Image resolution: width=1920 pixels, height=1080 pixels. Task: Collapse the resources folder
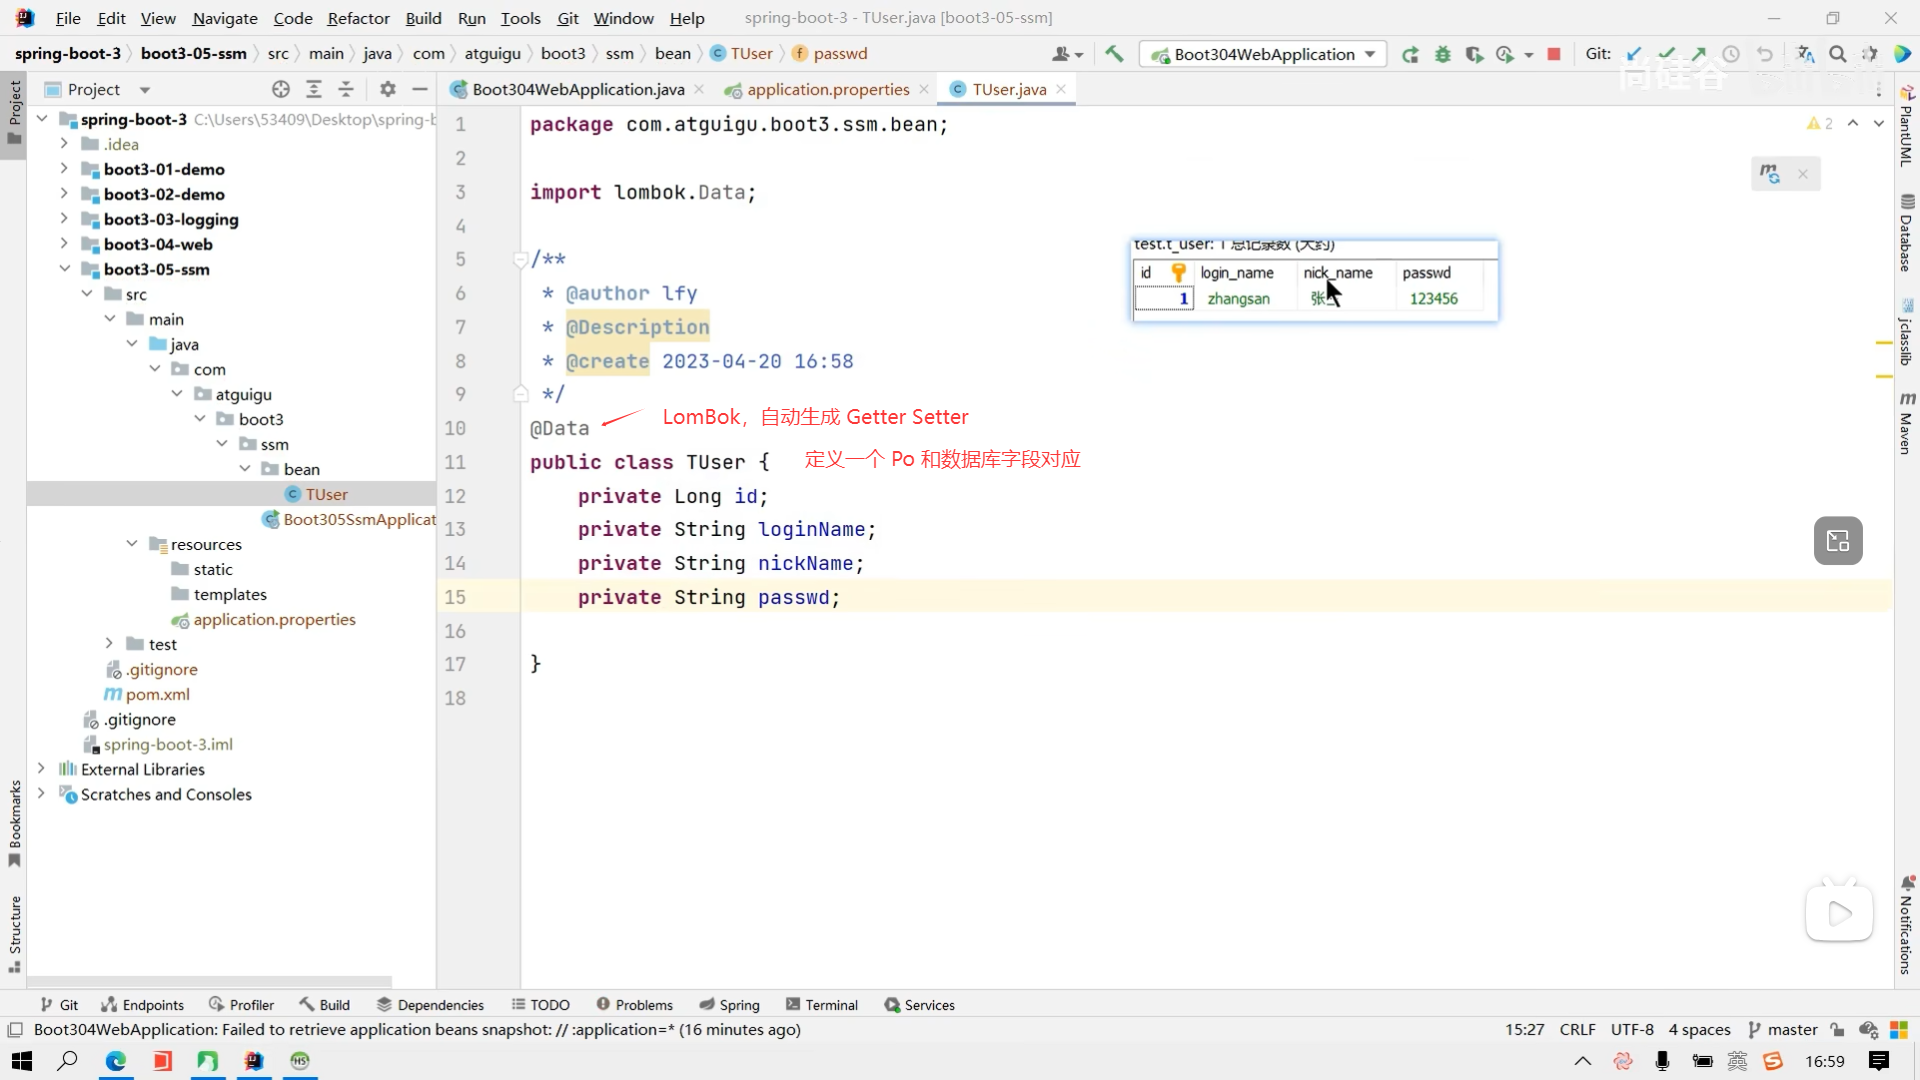(x=132, y=544)
